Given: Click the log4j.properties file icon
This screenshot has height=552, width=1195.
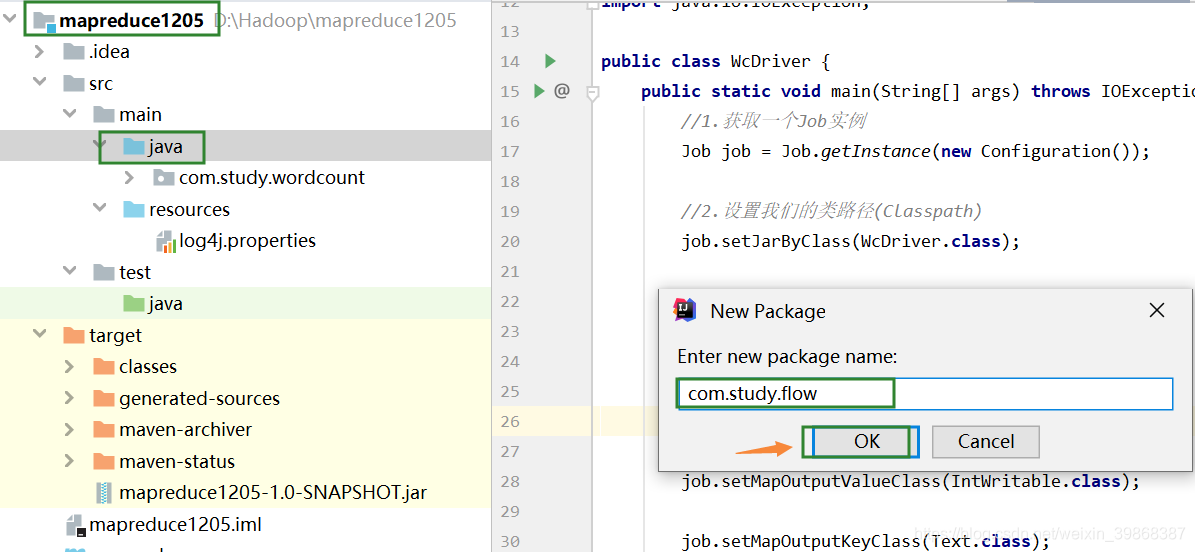Looking at the screenshot, I should pos(165,242).
